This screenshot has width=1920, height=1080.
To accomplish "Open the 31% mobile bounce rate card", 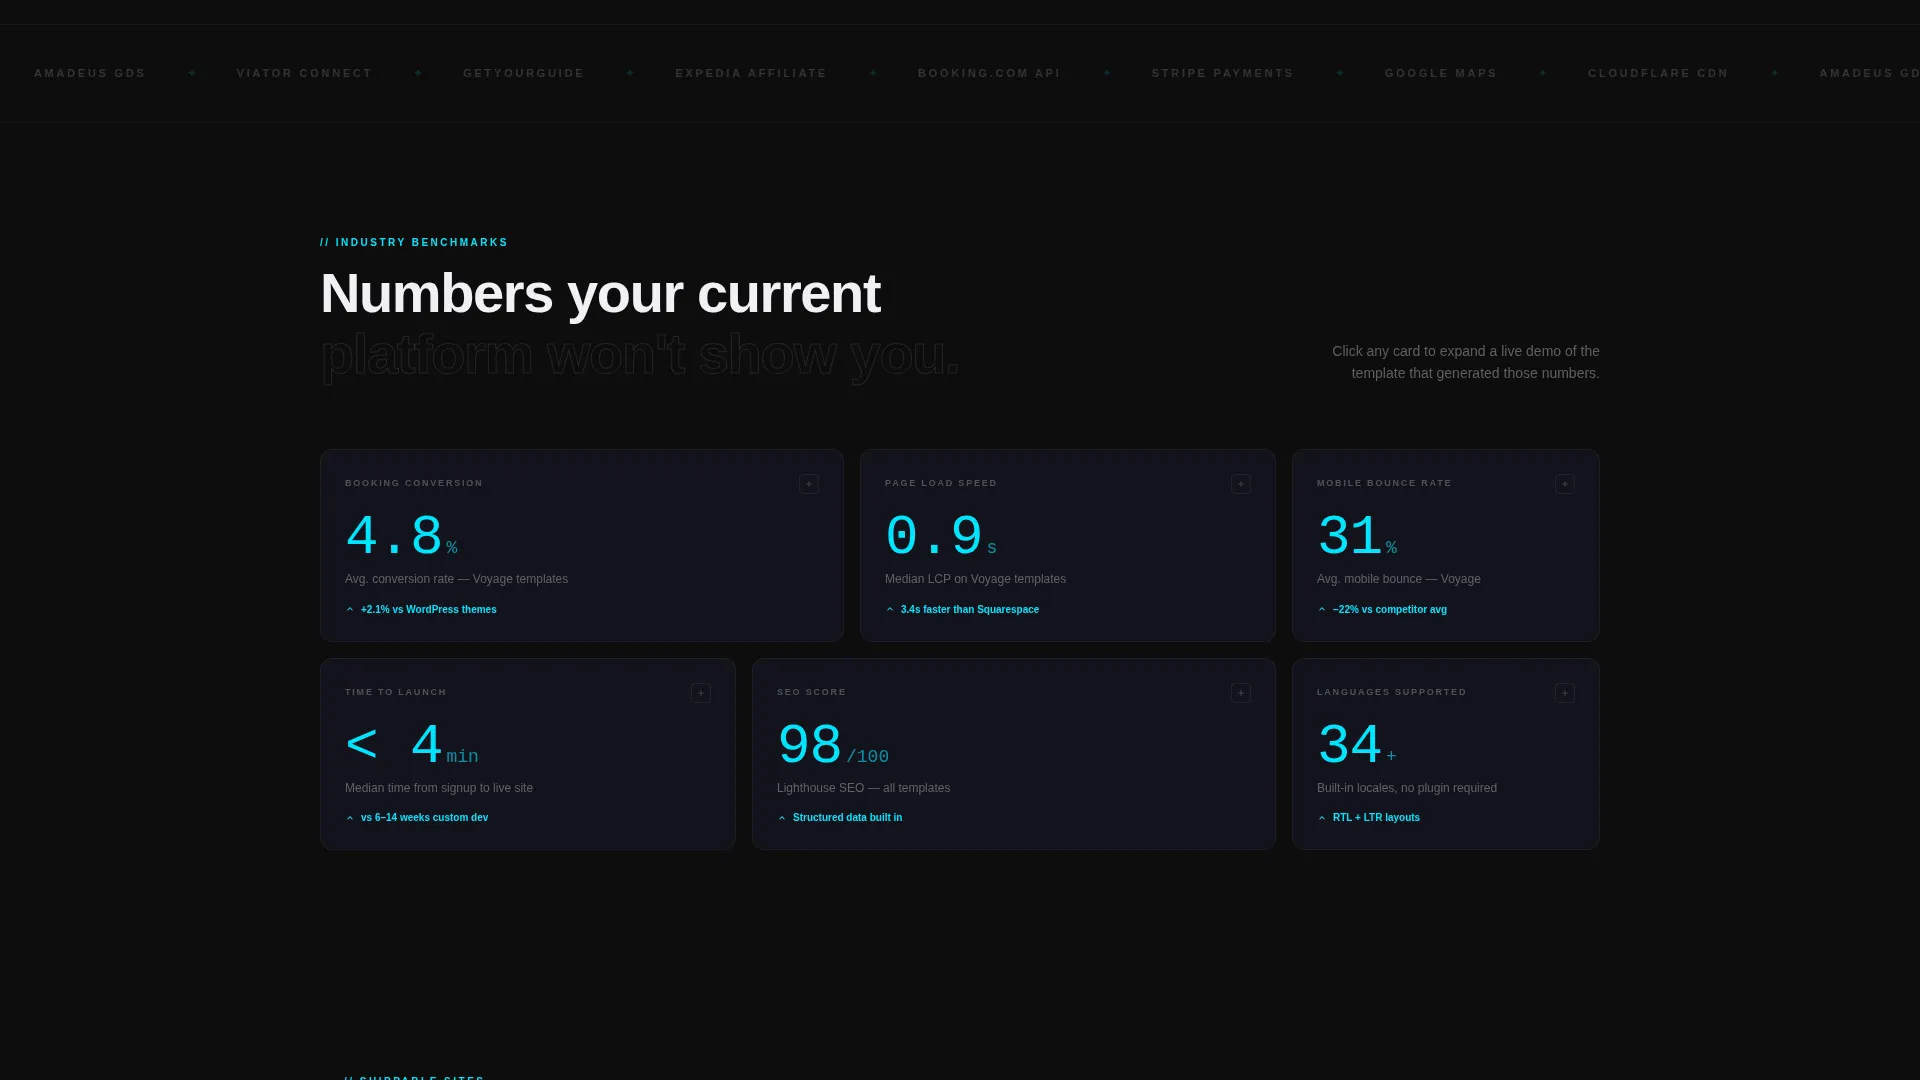I will pos(1446,545).
